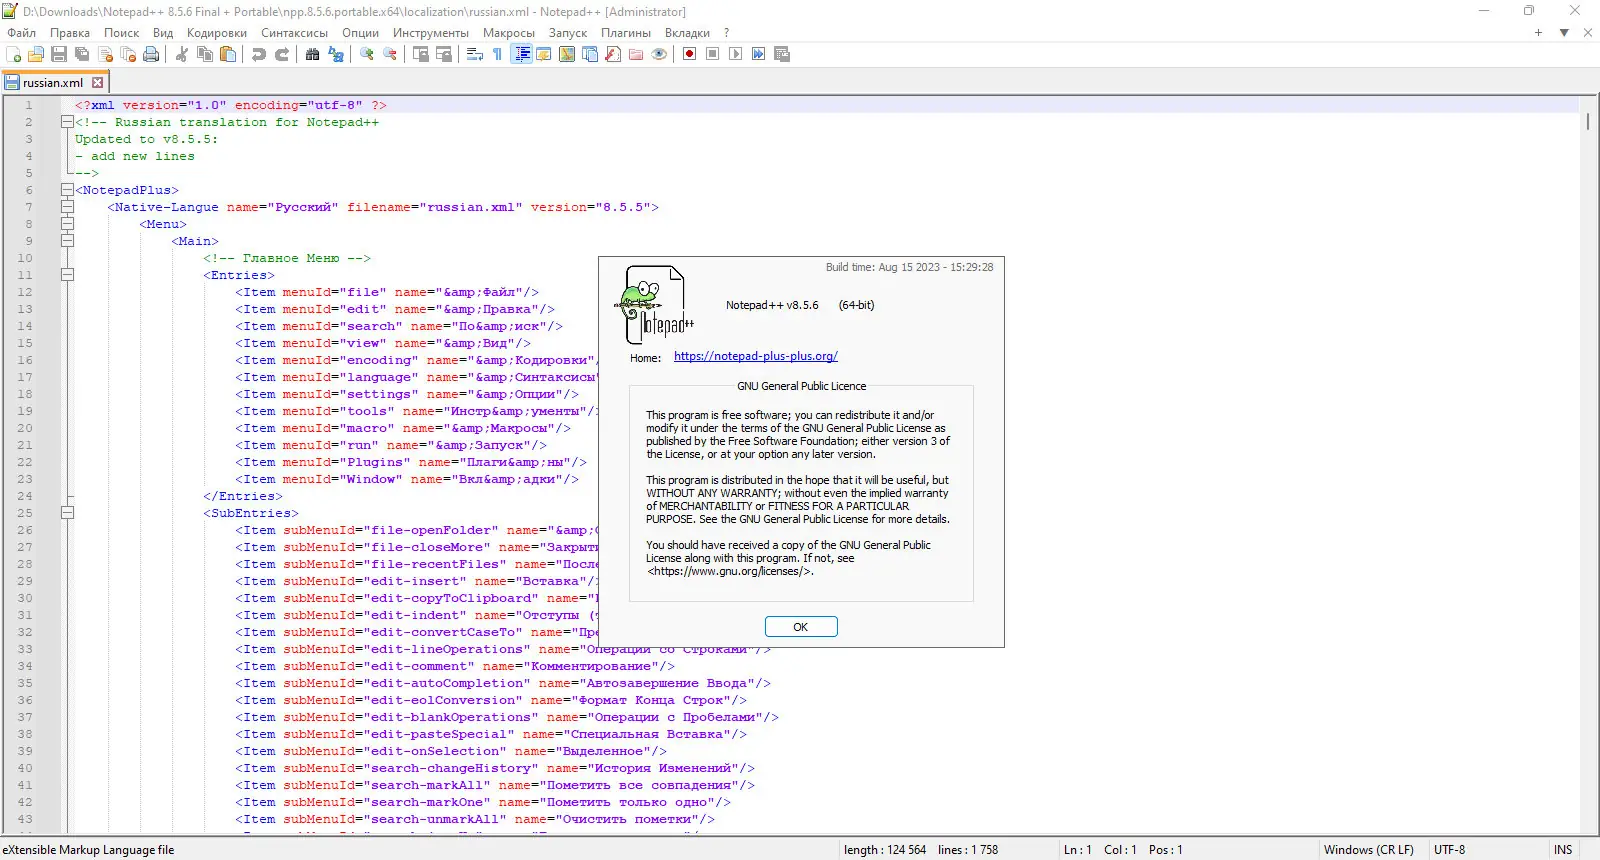Open the document list dropdown arrow at top right
Screen dimensions: 1600x860
pyautogui.click(x=1564, y=33)
